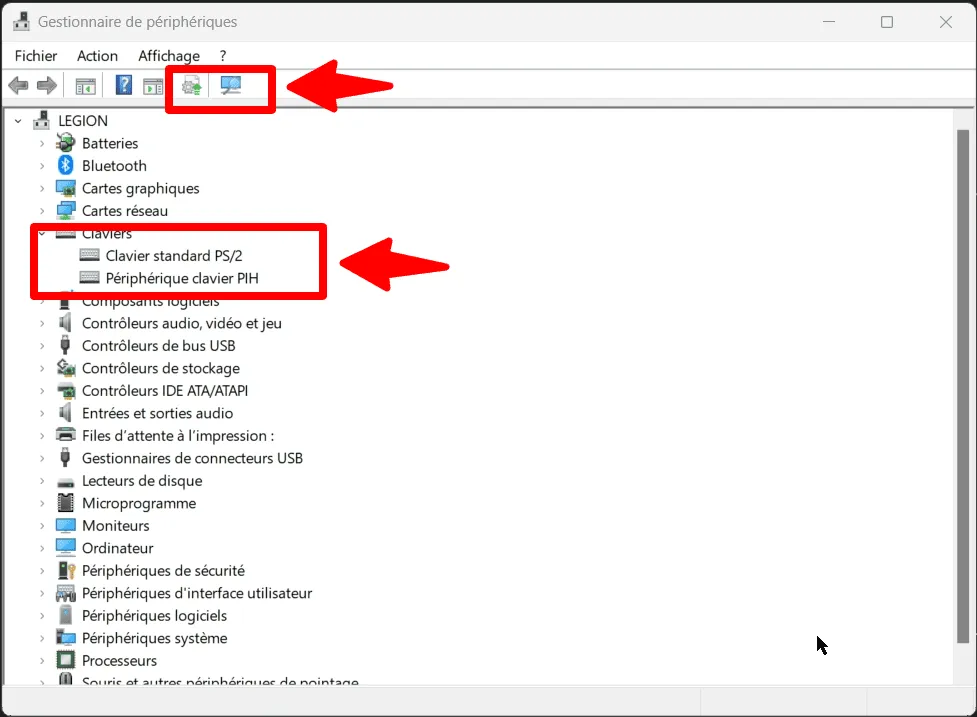Click the Bluetooth category icon
977x717 pixels.
65,165
